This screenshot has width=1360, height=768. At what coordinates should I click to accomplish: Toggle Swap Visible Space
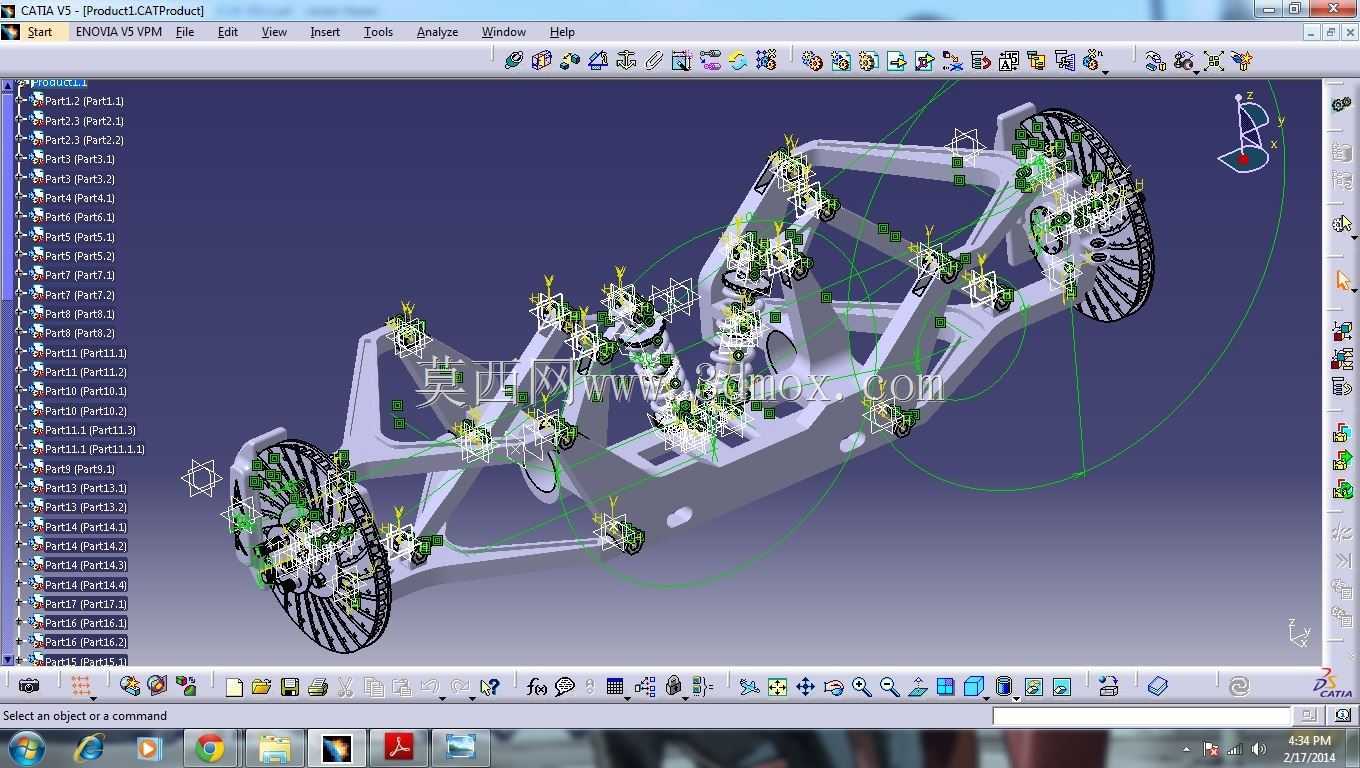(x=1062, y=686)
